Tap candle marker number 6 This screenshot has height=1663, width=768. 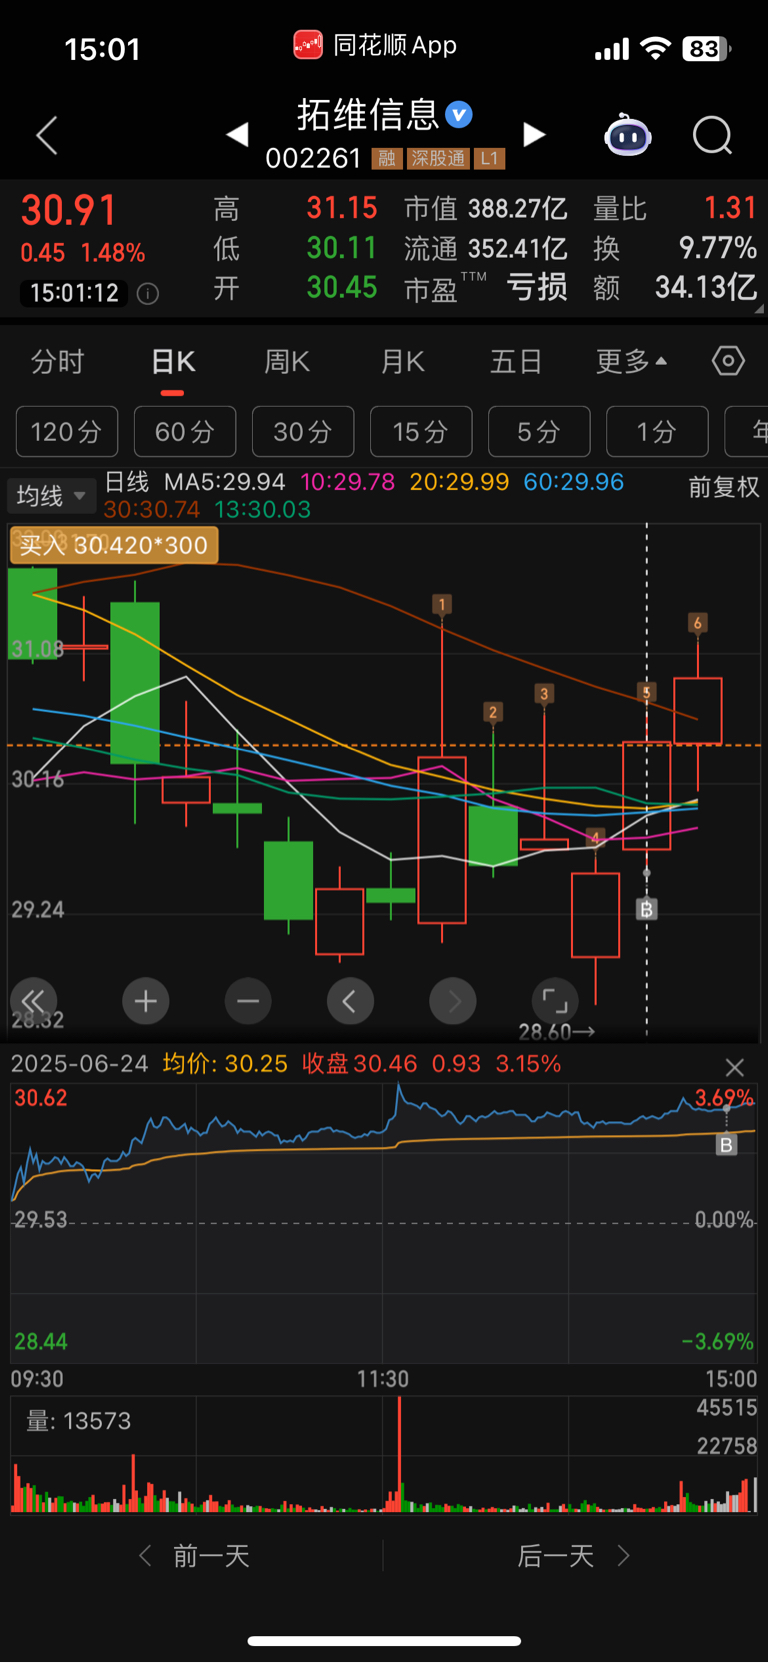[x=698, y=623]
